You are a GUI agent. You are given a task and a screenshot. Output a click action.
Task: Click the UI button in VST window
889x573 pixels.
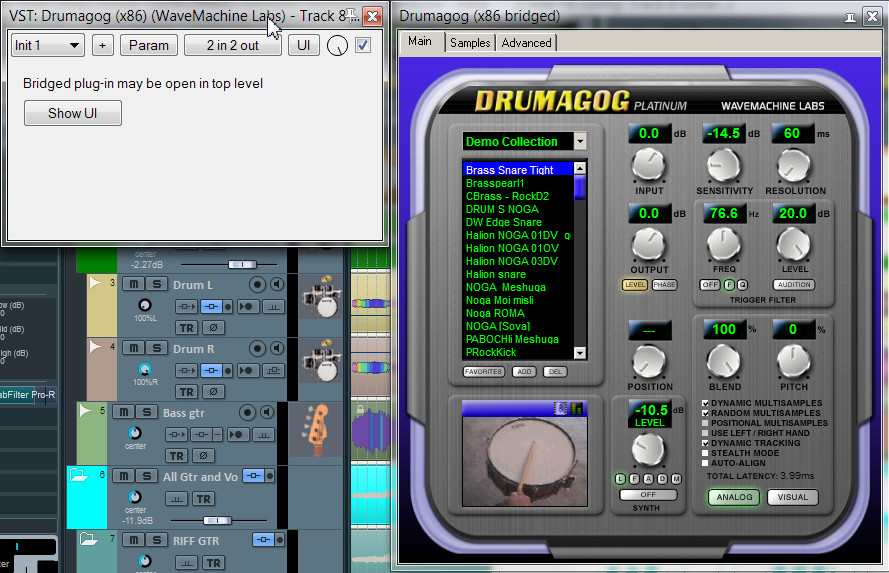tap(303, 45)
